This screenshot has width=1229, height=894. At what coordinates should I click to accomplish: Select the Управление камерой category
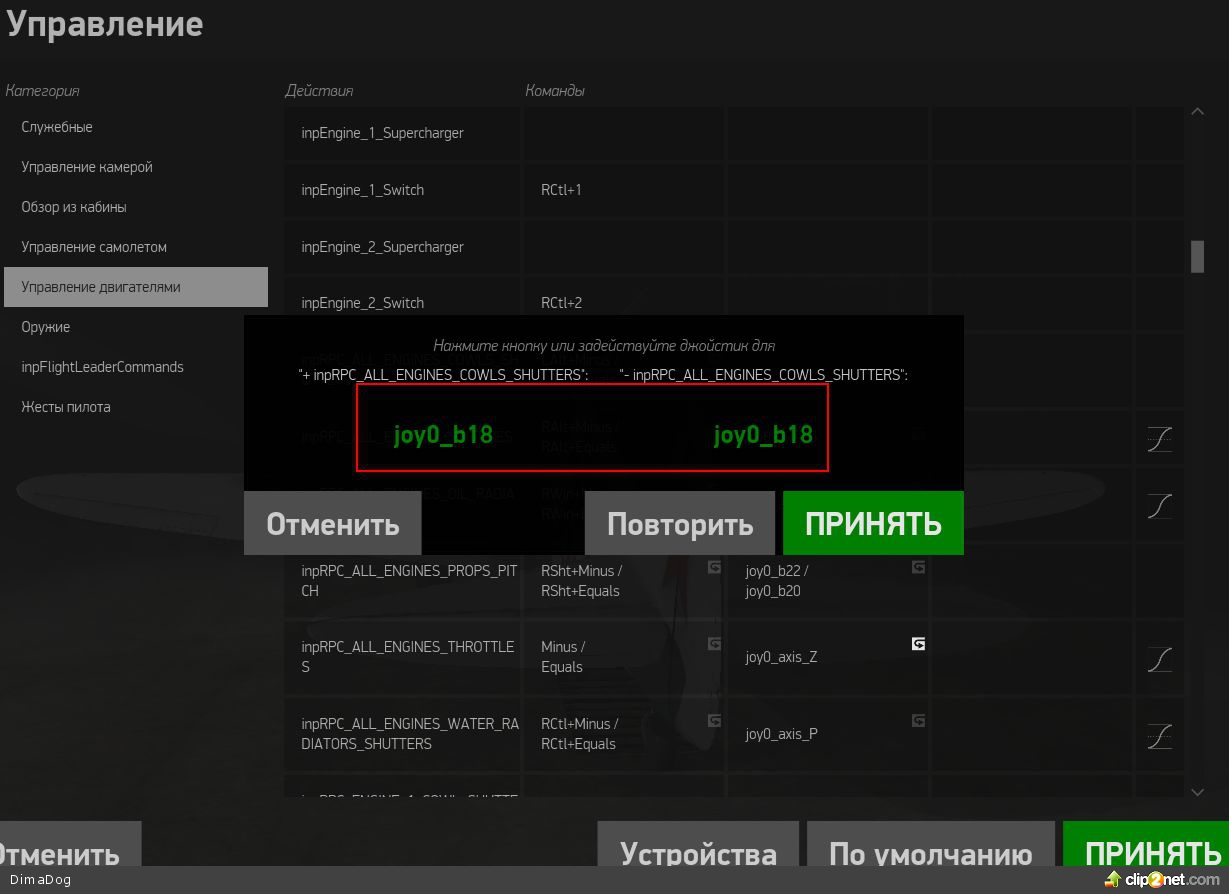point(136,167)
